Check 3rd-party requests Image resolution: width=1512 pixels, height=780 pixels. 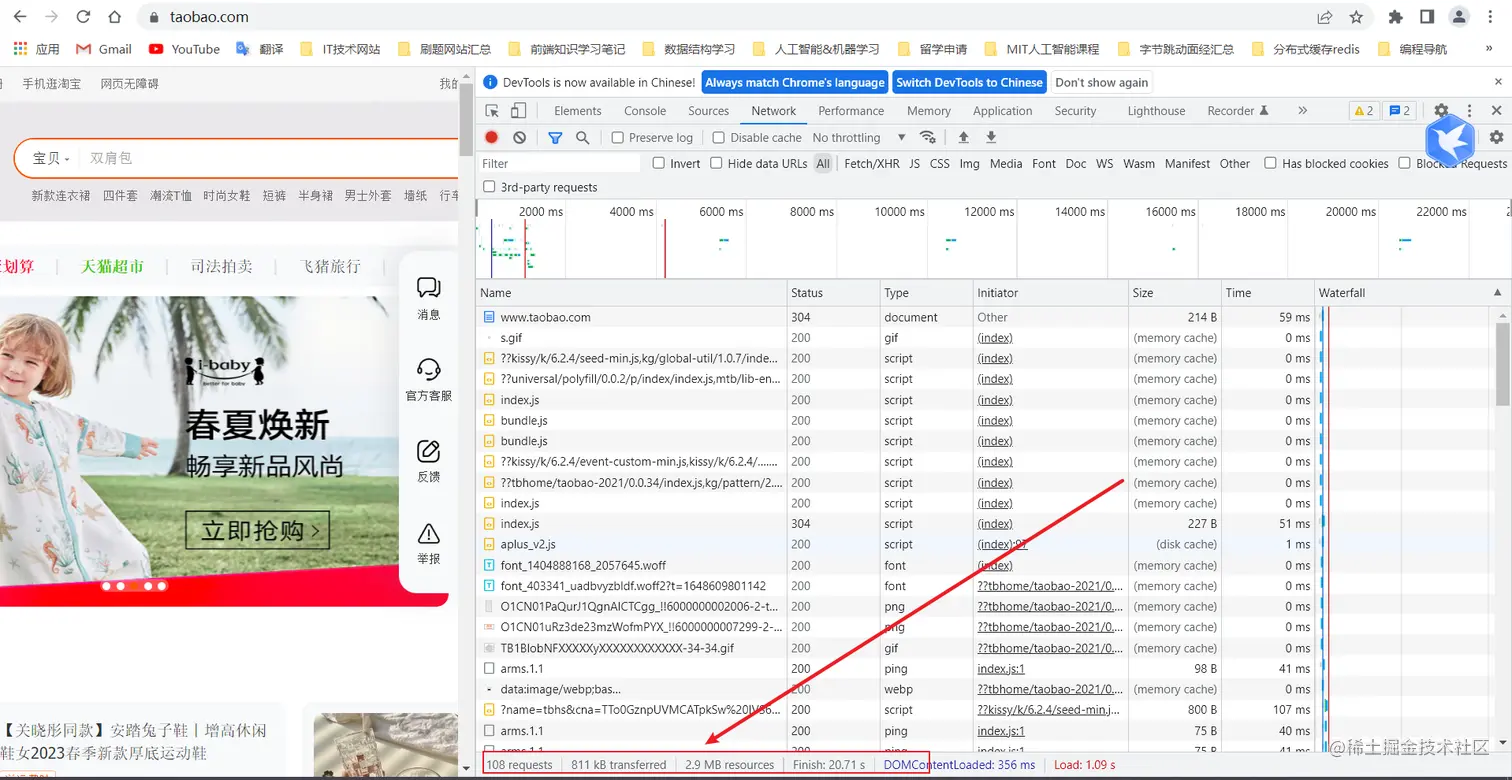489,187
